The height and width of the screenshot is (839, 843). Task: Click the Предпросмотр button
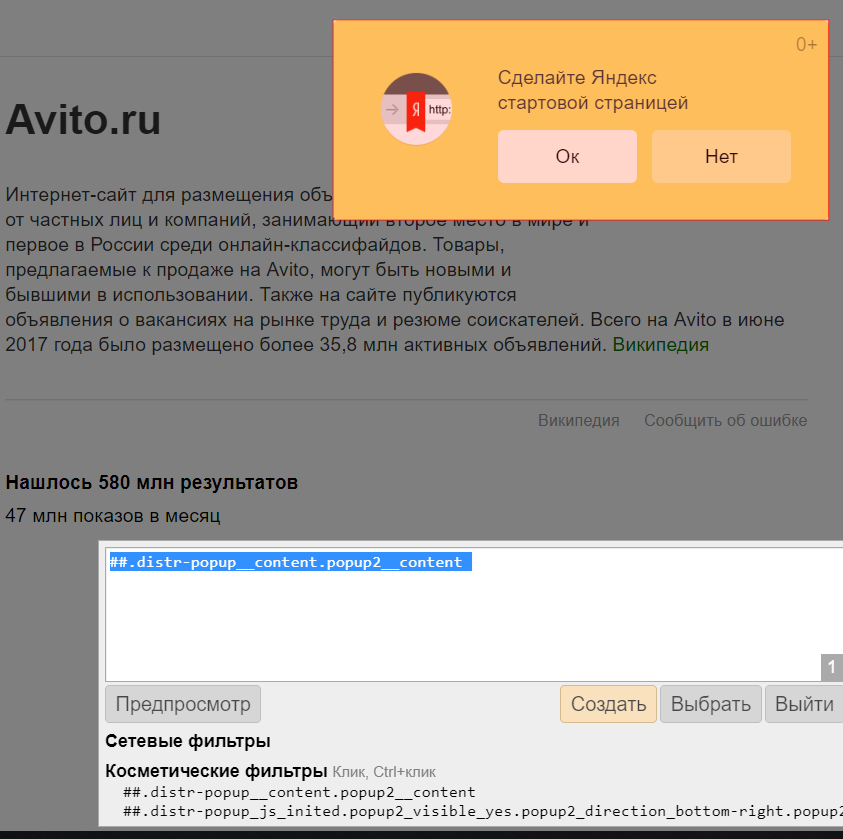183,704
